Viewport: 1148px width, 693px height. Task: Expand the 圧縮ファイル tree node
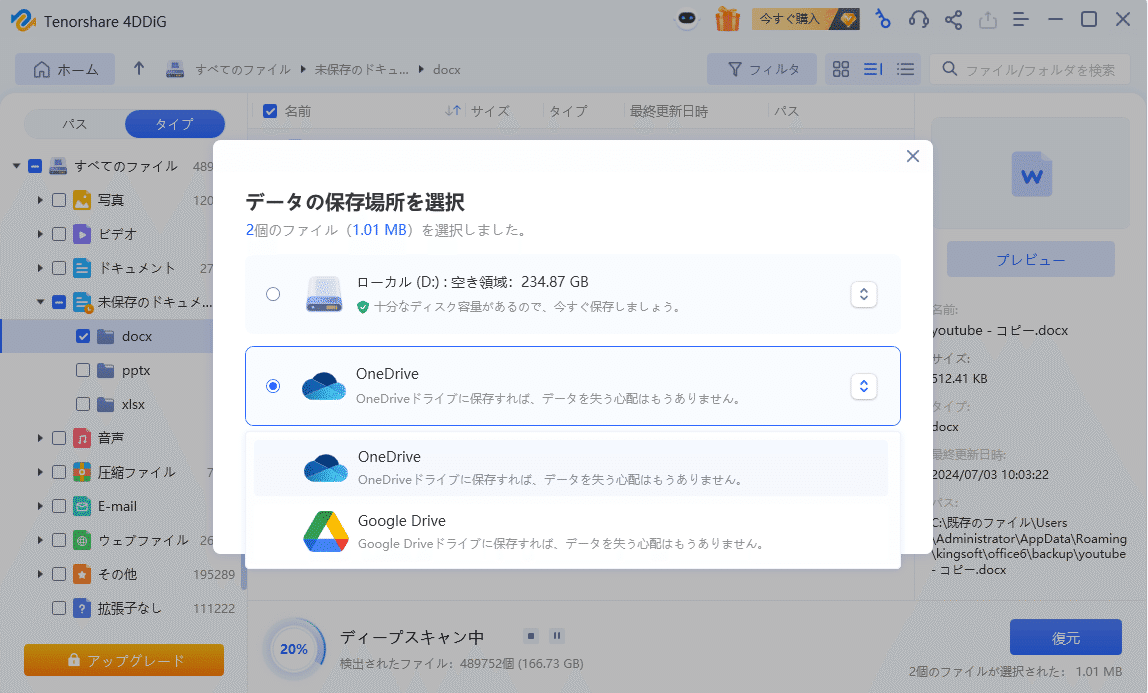pos(40,472)
